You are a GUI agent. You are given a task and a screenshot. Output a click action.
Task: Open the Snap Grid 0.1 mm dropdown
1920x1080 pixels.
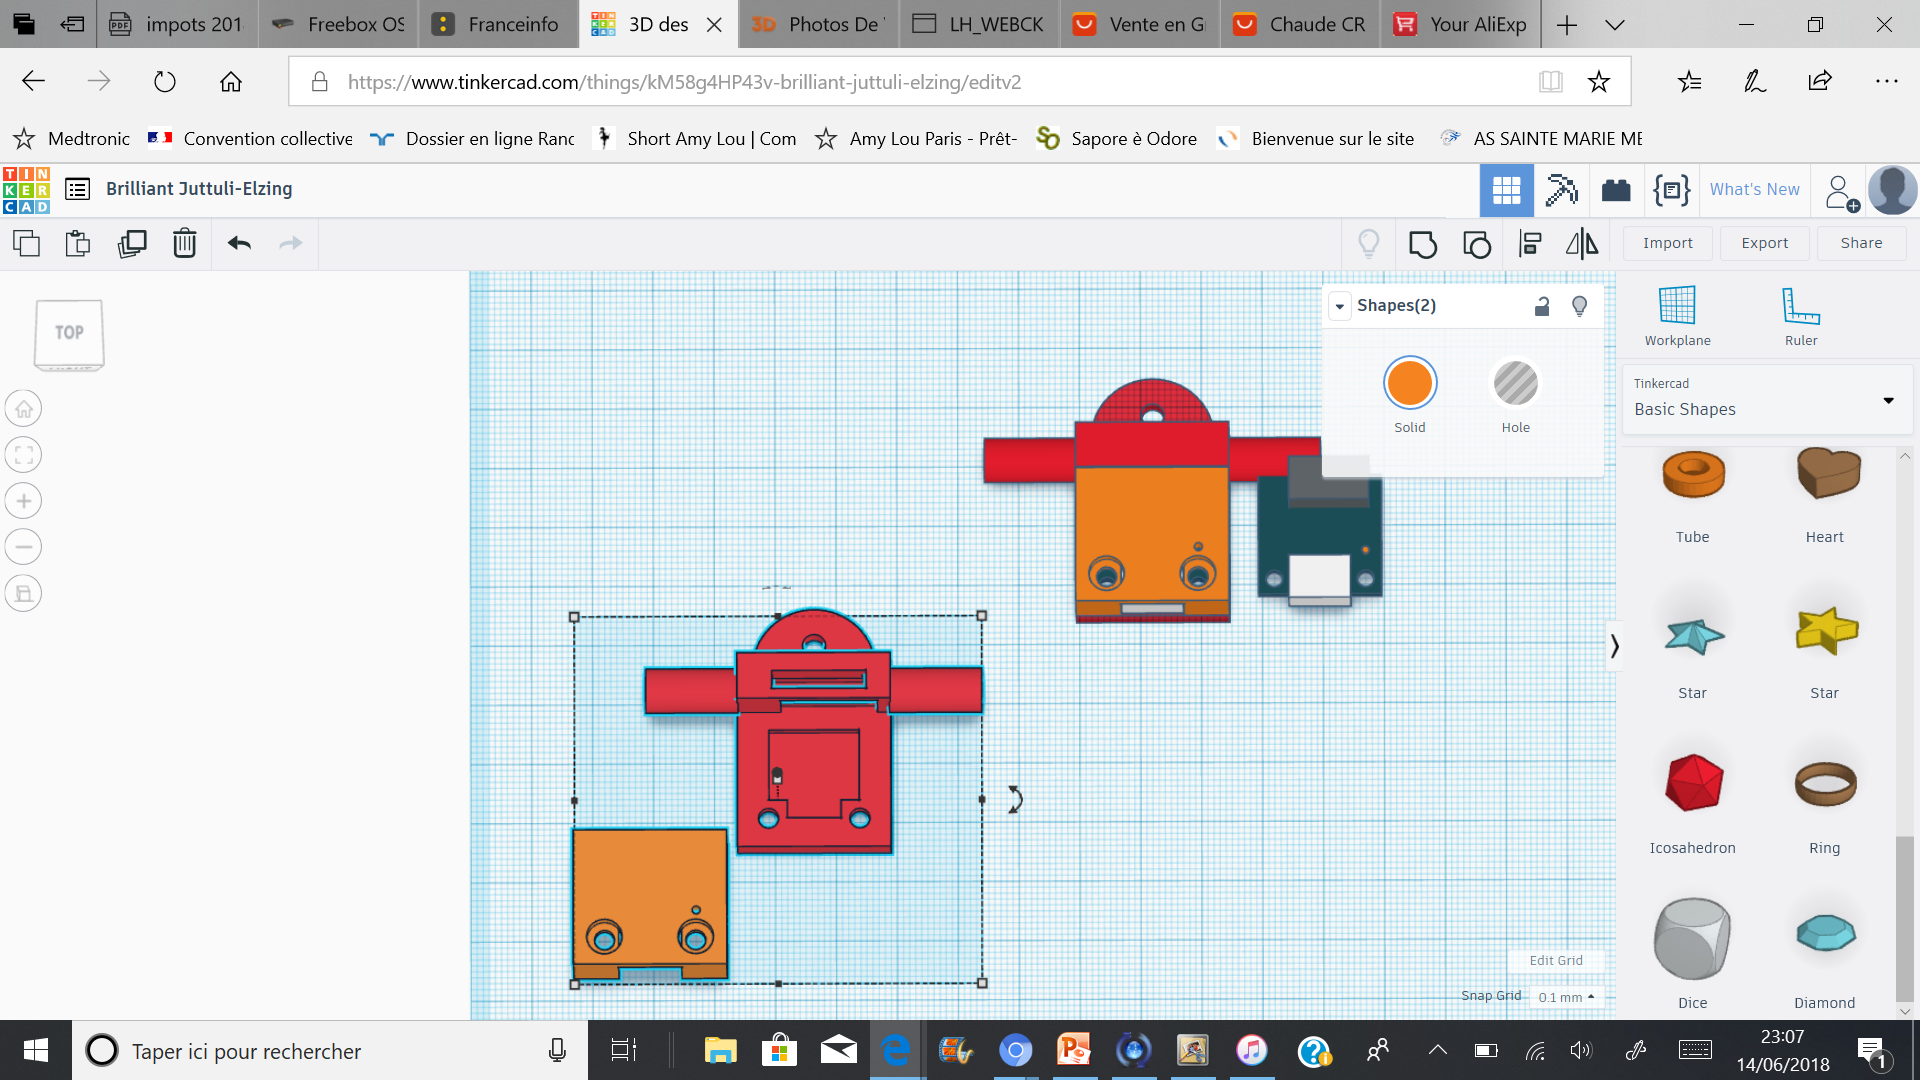click(x=1566, y=997)
